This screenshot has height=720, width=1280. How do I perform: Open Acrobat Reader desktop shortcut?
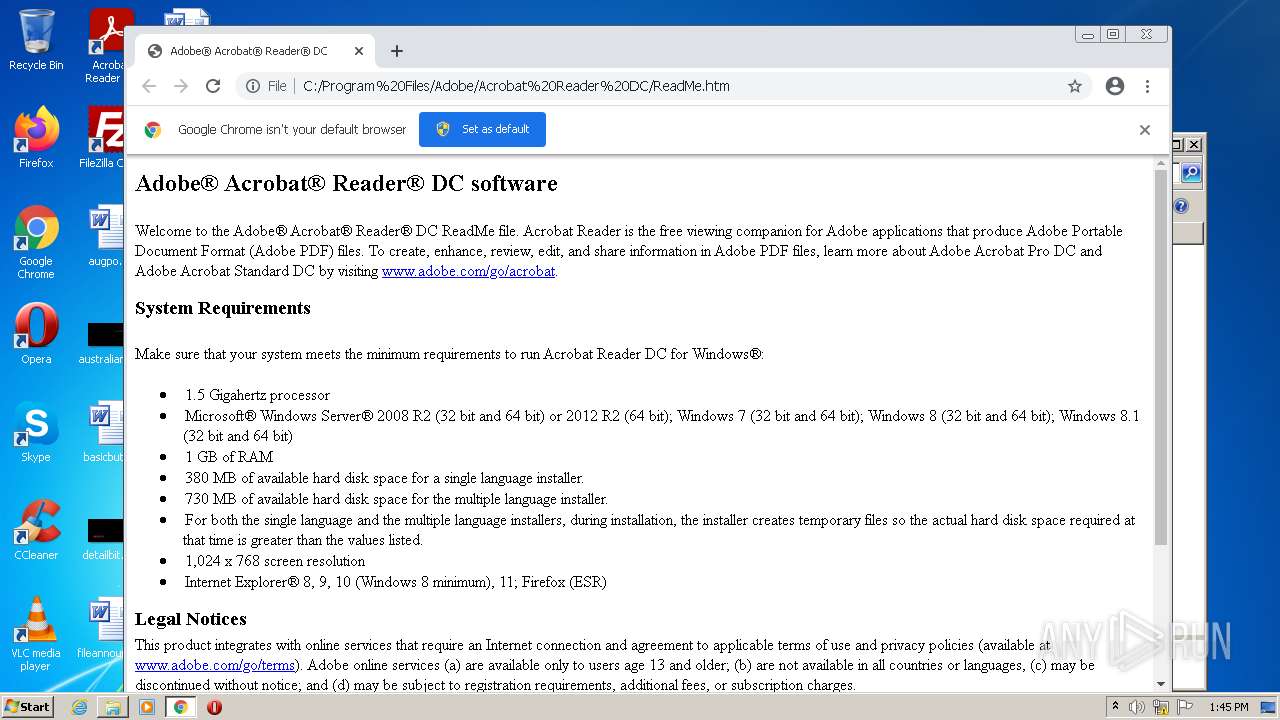click(106, 46)
